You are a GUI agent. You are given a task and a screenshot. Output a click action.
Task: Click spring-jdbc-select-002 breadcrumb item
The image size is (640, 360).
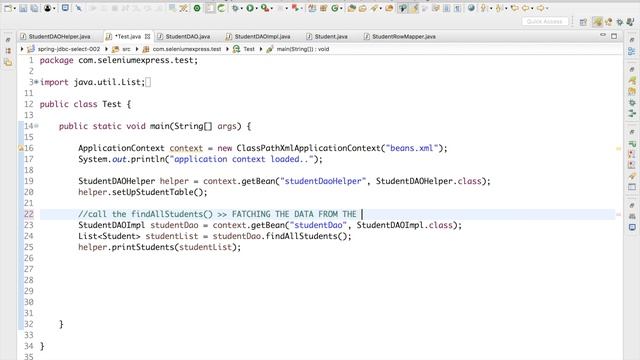(69, 49)
